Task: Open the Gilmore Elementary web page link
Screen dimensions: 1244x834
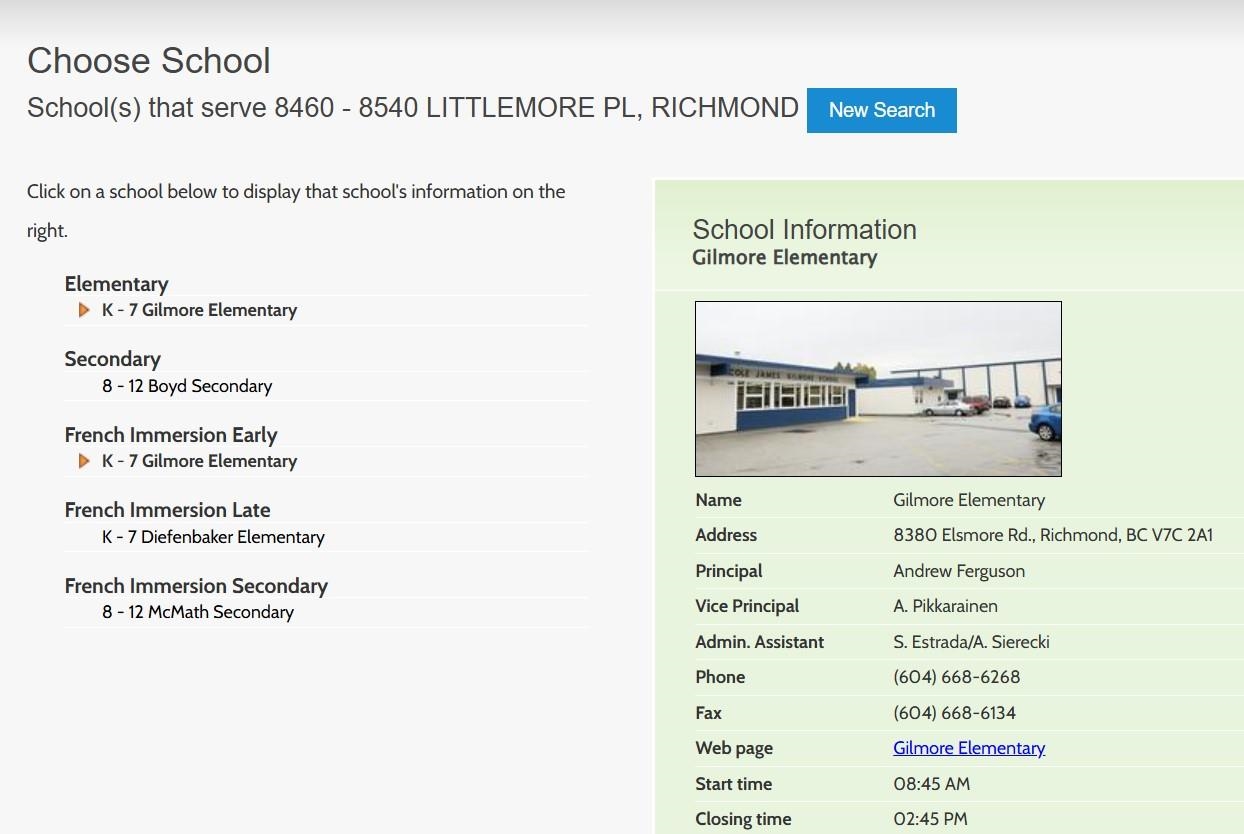Action: pyautogui.click(x=968, y=748)
